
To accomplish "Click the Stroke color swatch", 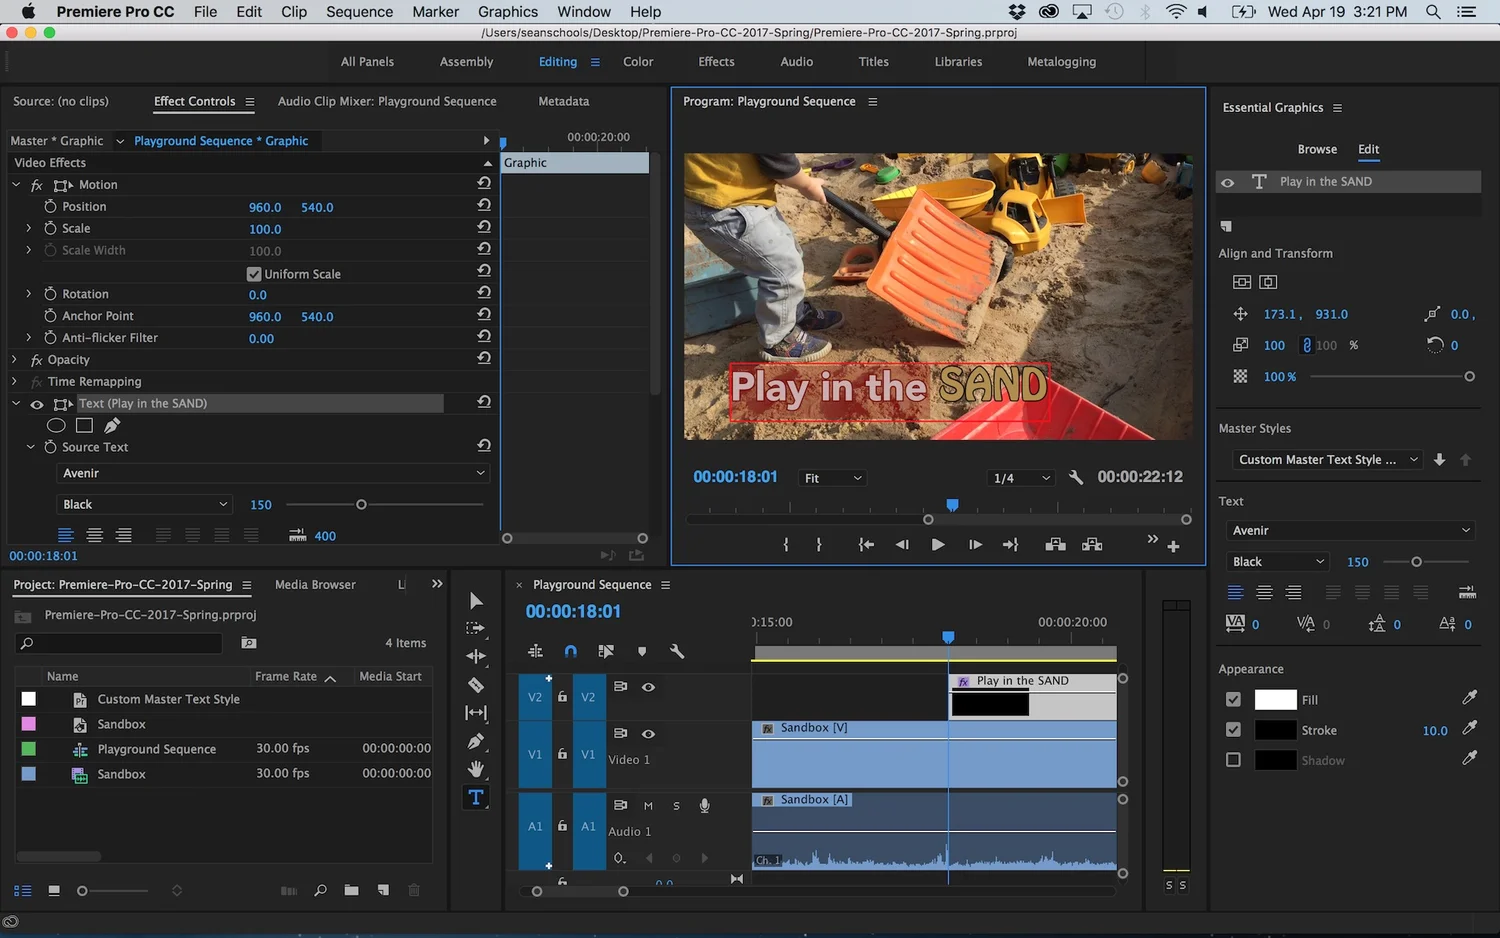I will tap(1275, 730).
